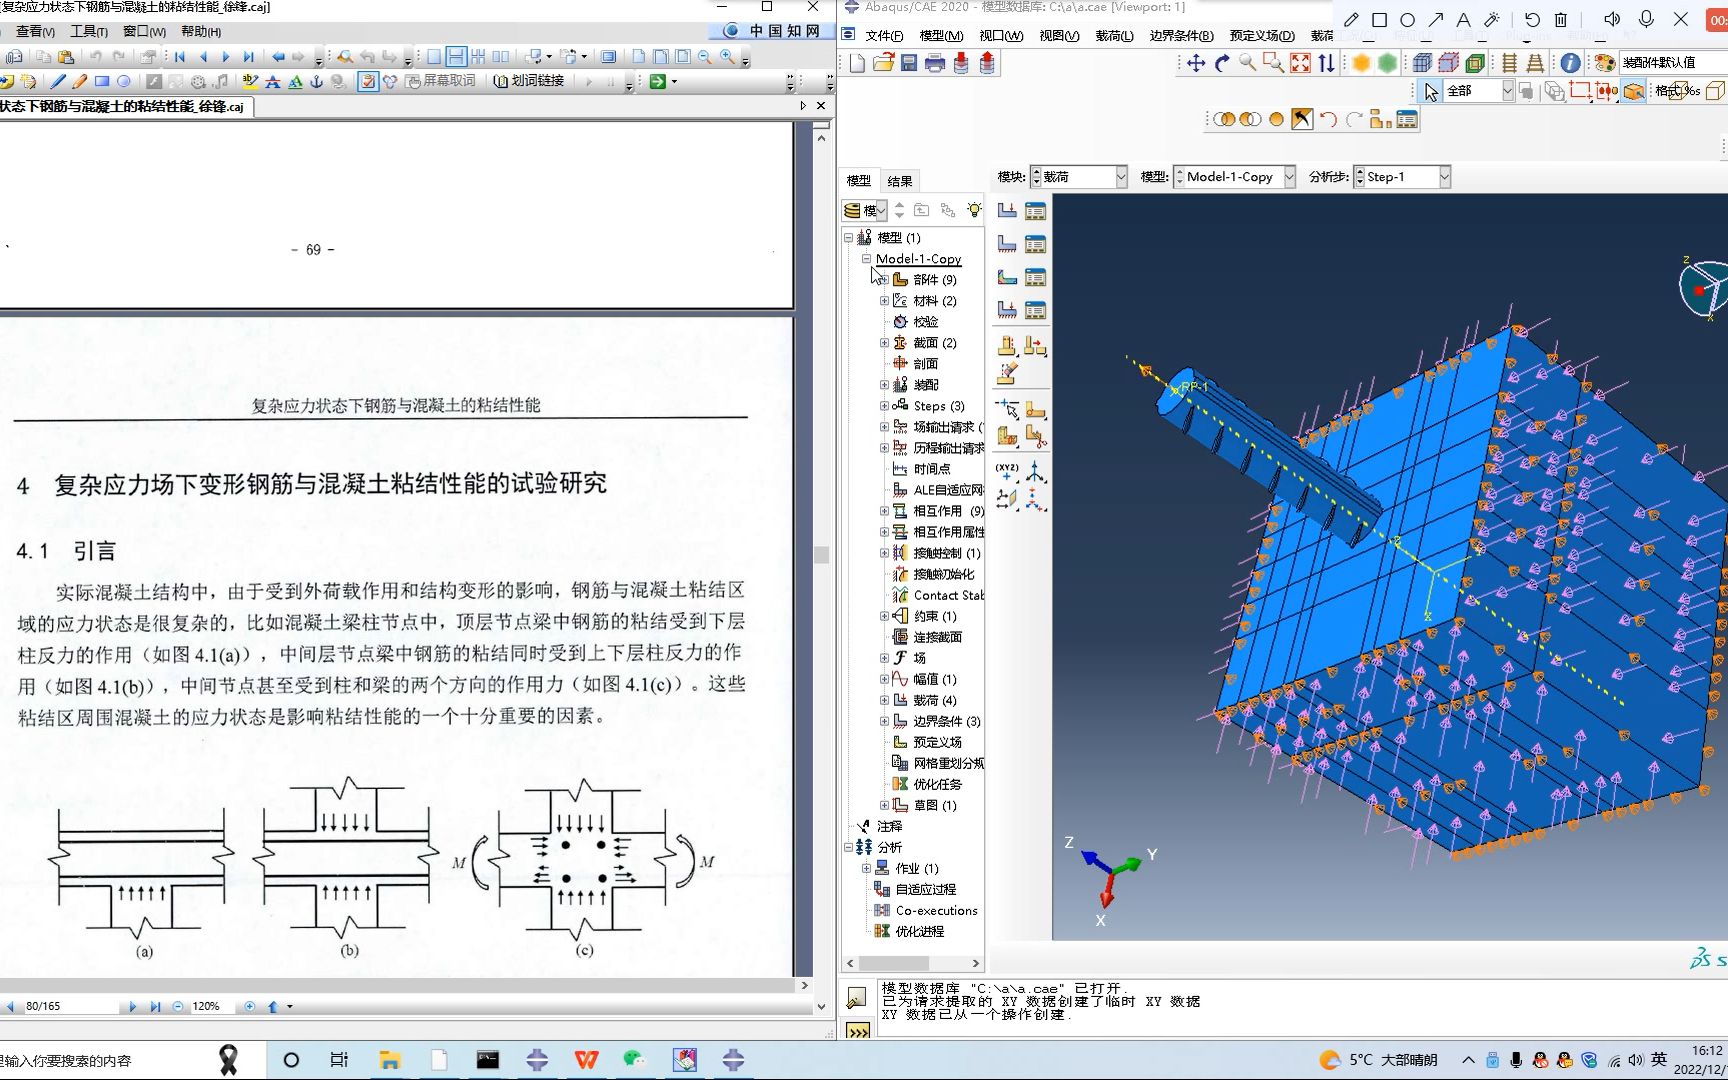This screenshot has height=1080, width=1728.
Task: Collapse the Model-1-Copy tree node
Action: pyautogui.click(x=866, y=259)
